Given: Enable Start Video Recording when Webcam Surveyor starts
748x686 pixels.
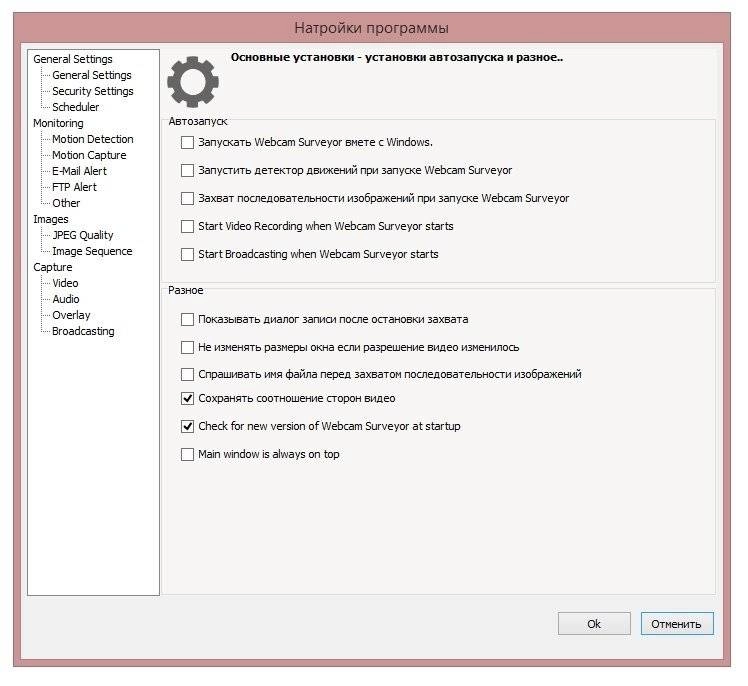Looking at the screenshot, I should tap(187, 226).
